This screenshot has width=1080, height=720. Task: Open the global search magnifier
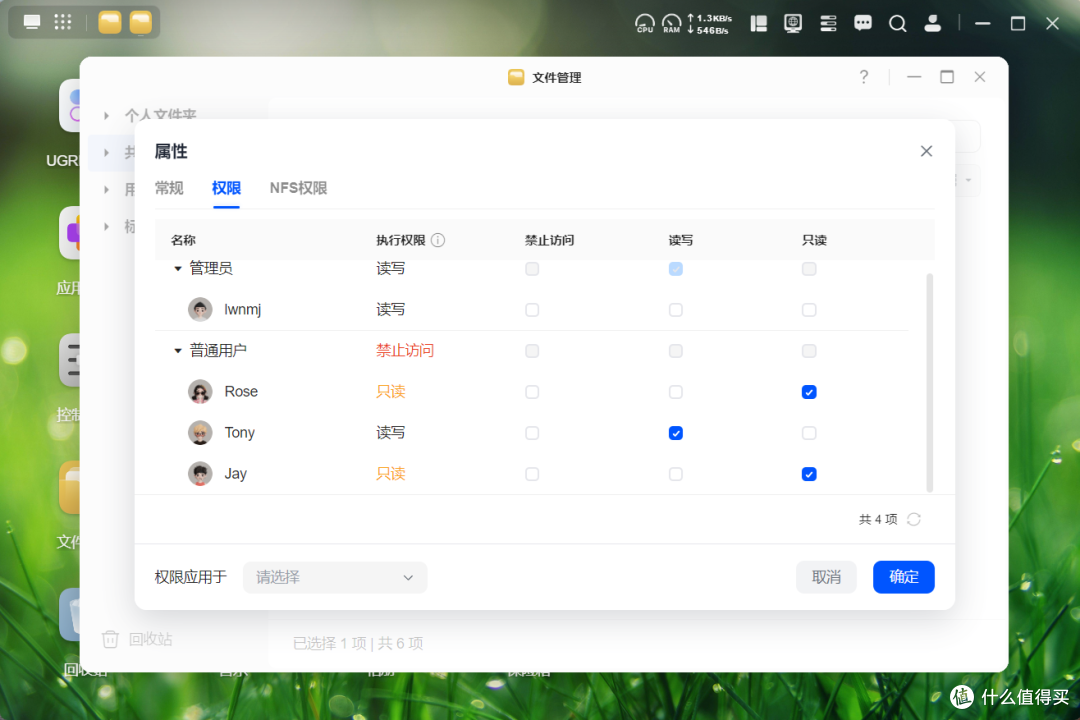tap(897, 23)
